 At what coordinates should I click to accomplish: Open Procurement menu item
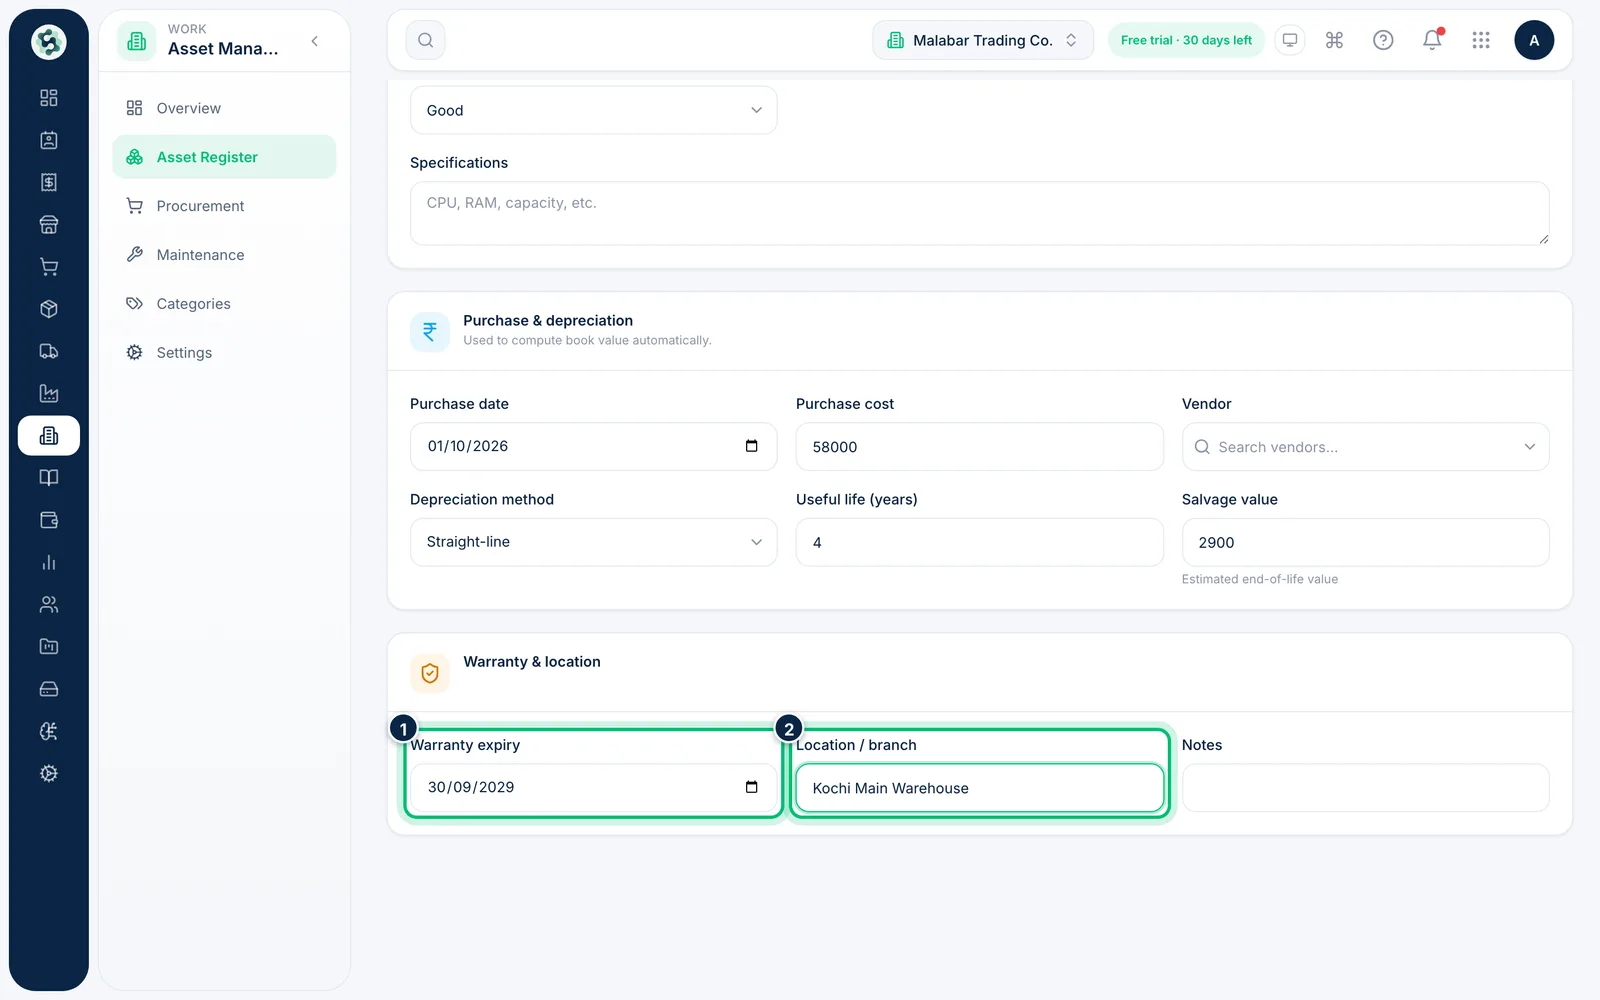[x=224, y=206]
